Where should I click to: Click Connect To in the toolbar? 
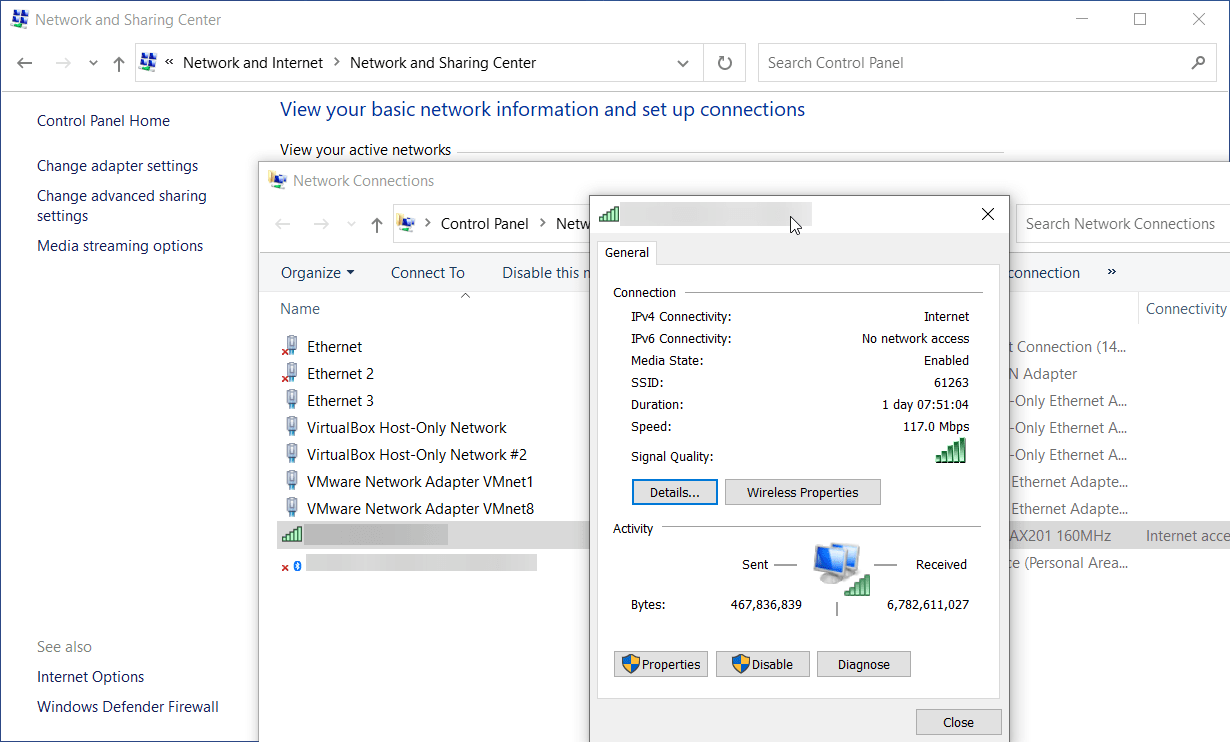[x=427, y=273]
